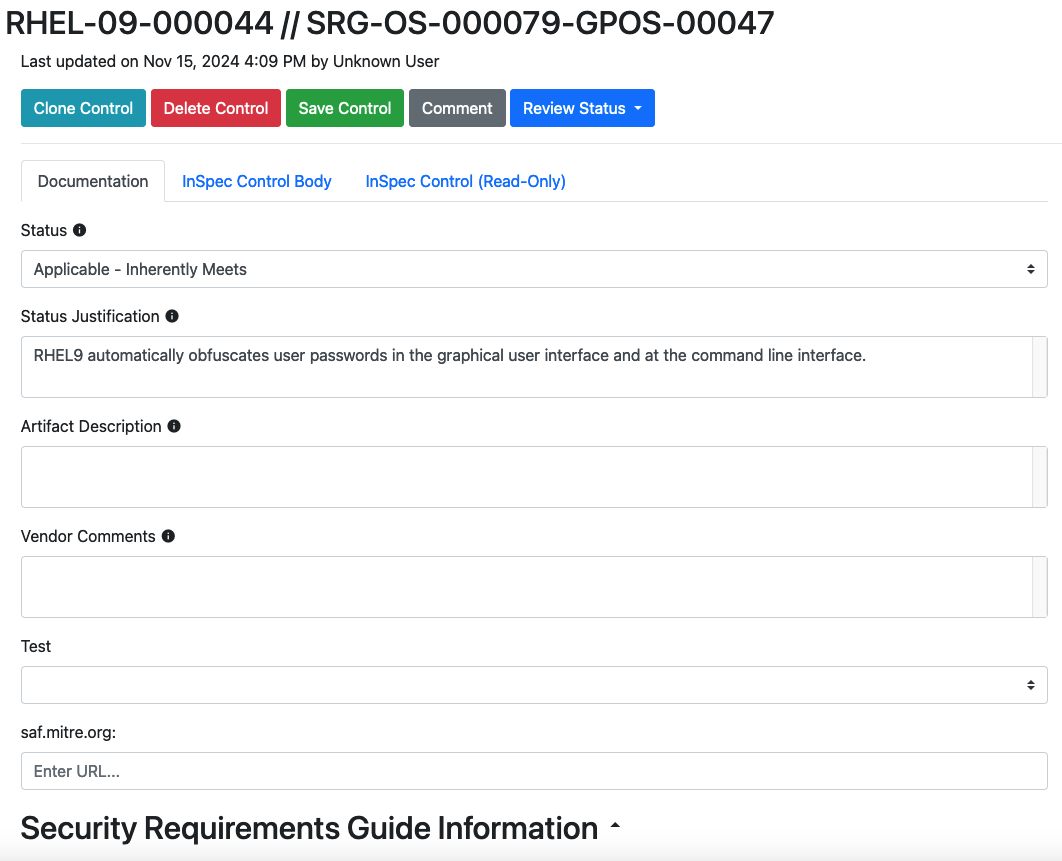Click the Status info icon

coord(80,230)
